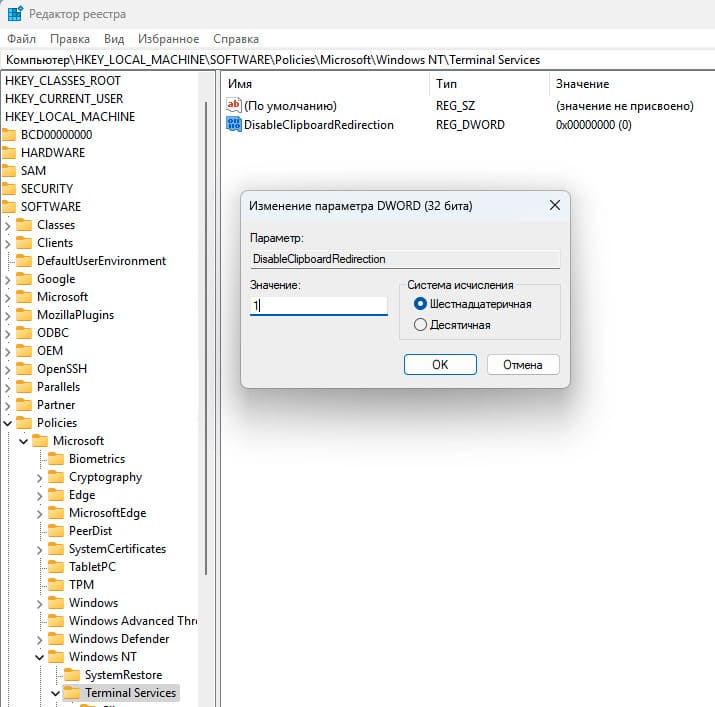Click the Registry Editor app icon in title bar
This screenshot has height=707, width=715.
[14, 14]
